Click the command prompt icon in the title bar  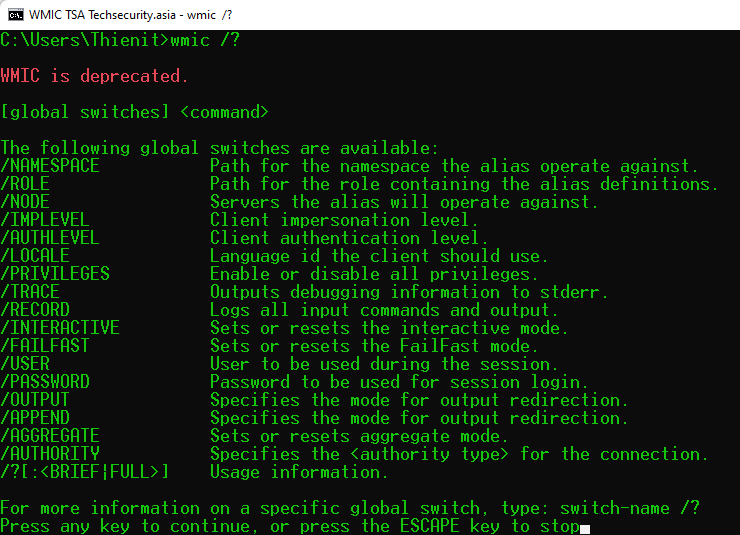(x=14, y=14)
